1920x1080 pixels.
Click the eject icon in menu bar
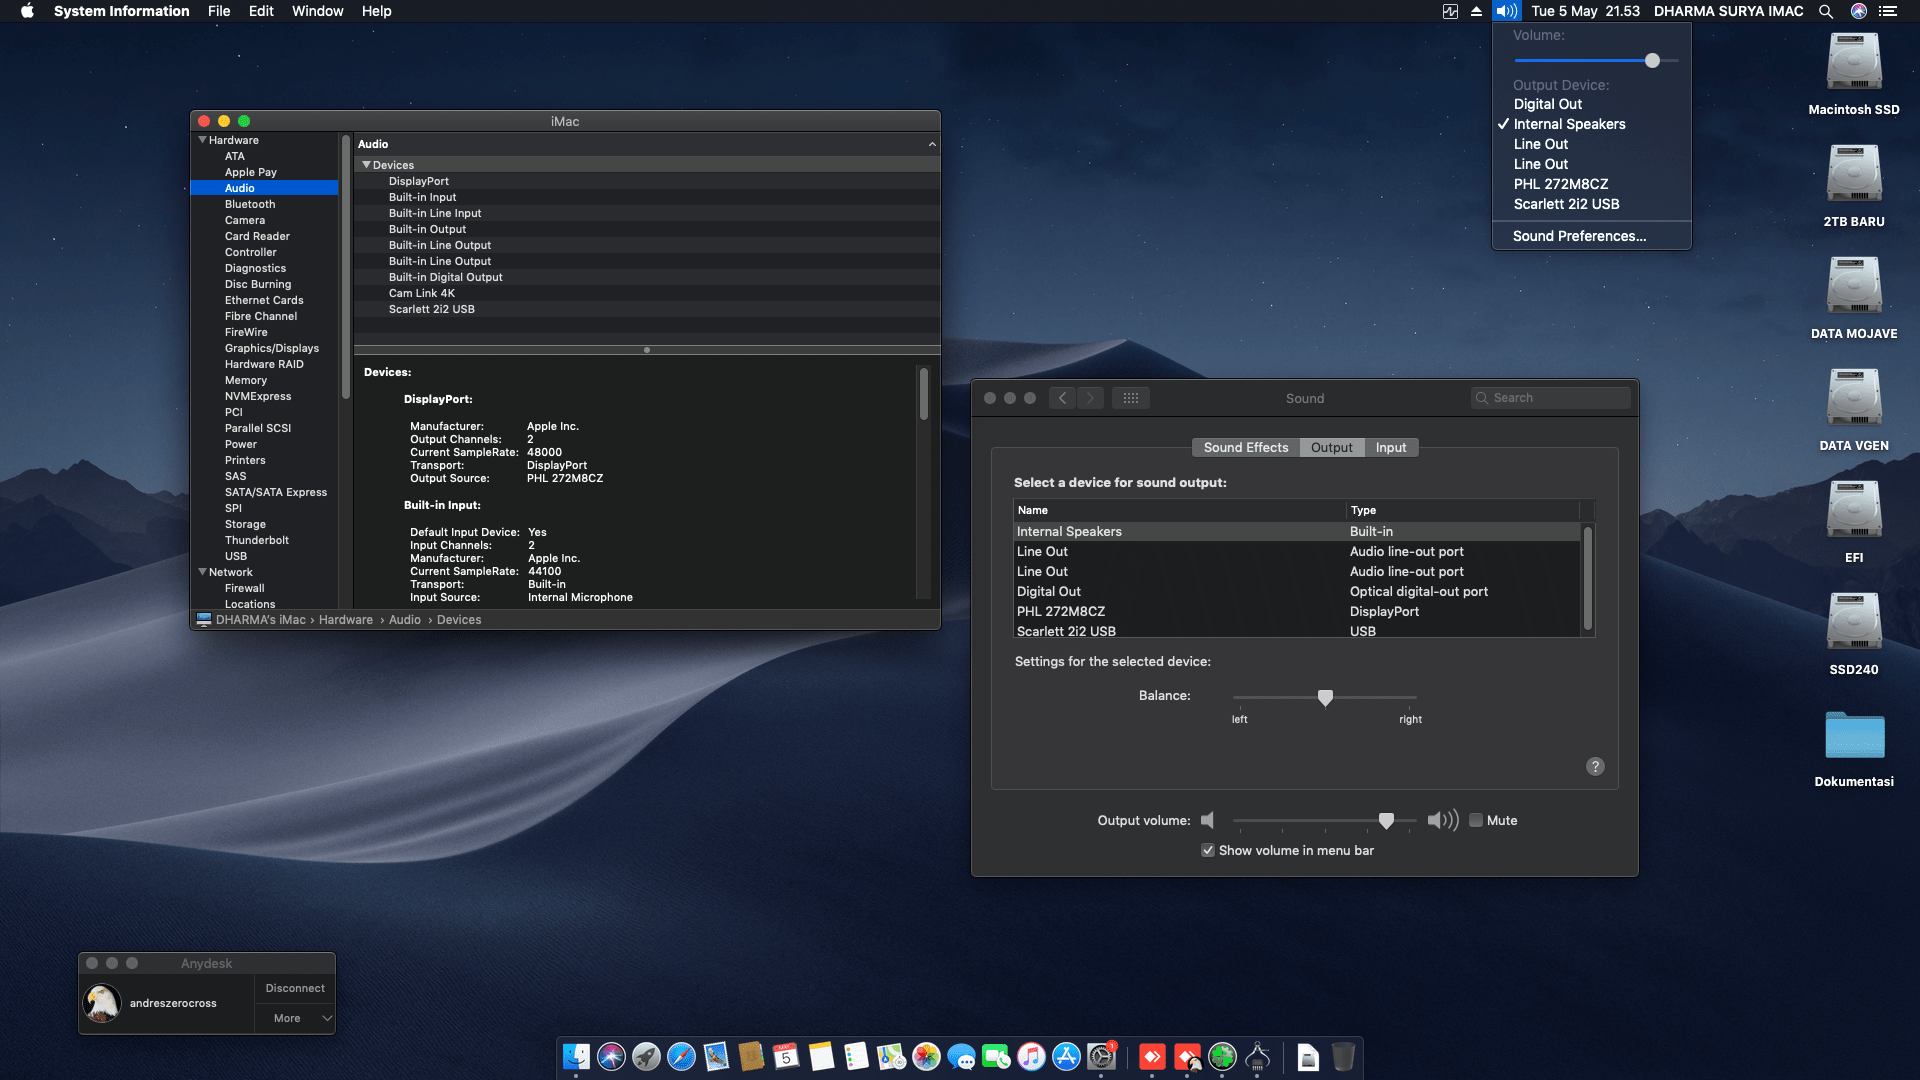click(1476, 11)
